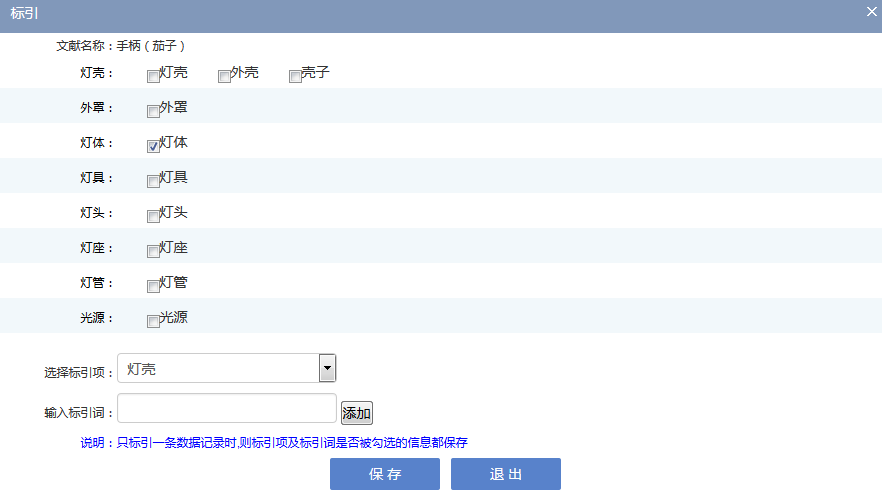This screenshot has height=496, width=882.
Task: Select the 光源 checkbox
Action: point(153,321)
